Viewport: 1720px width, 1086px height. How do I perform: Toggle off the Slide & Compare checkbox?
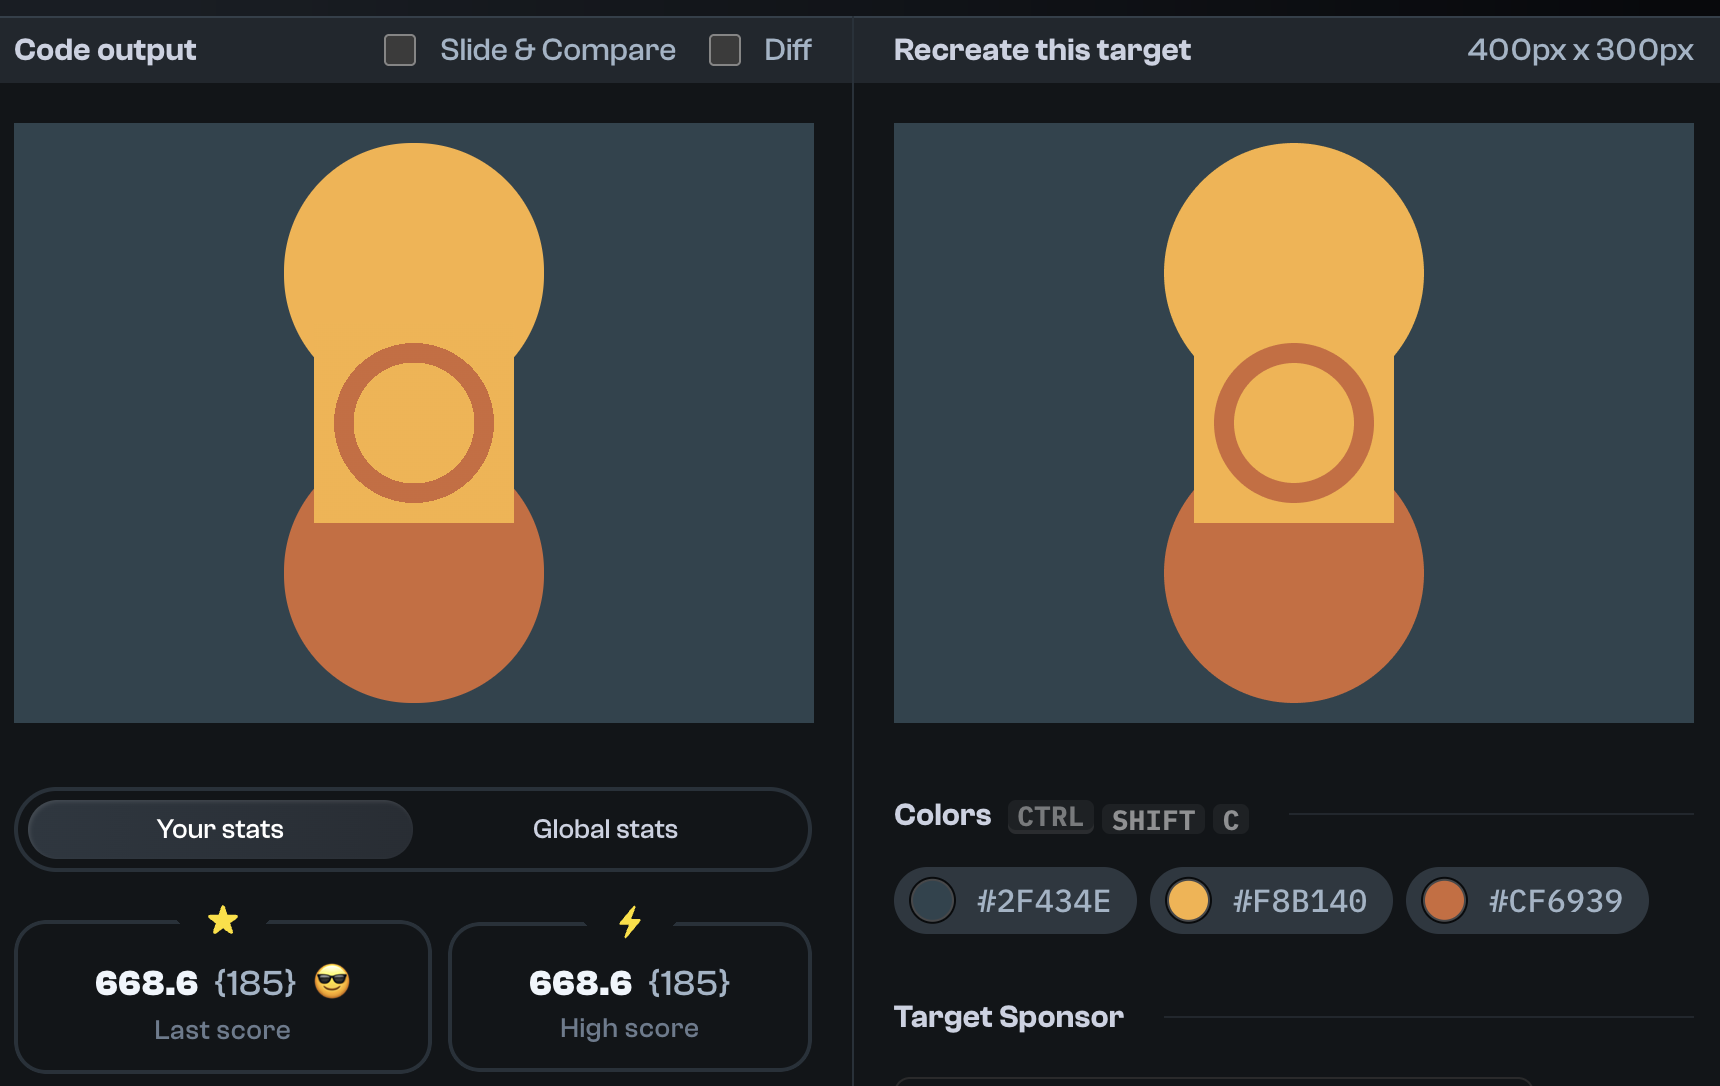400,49
